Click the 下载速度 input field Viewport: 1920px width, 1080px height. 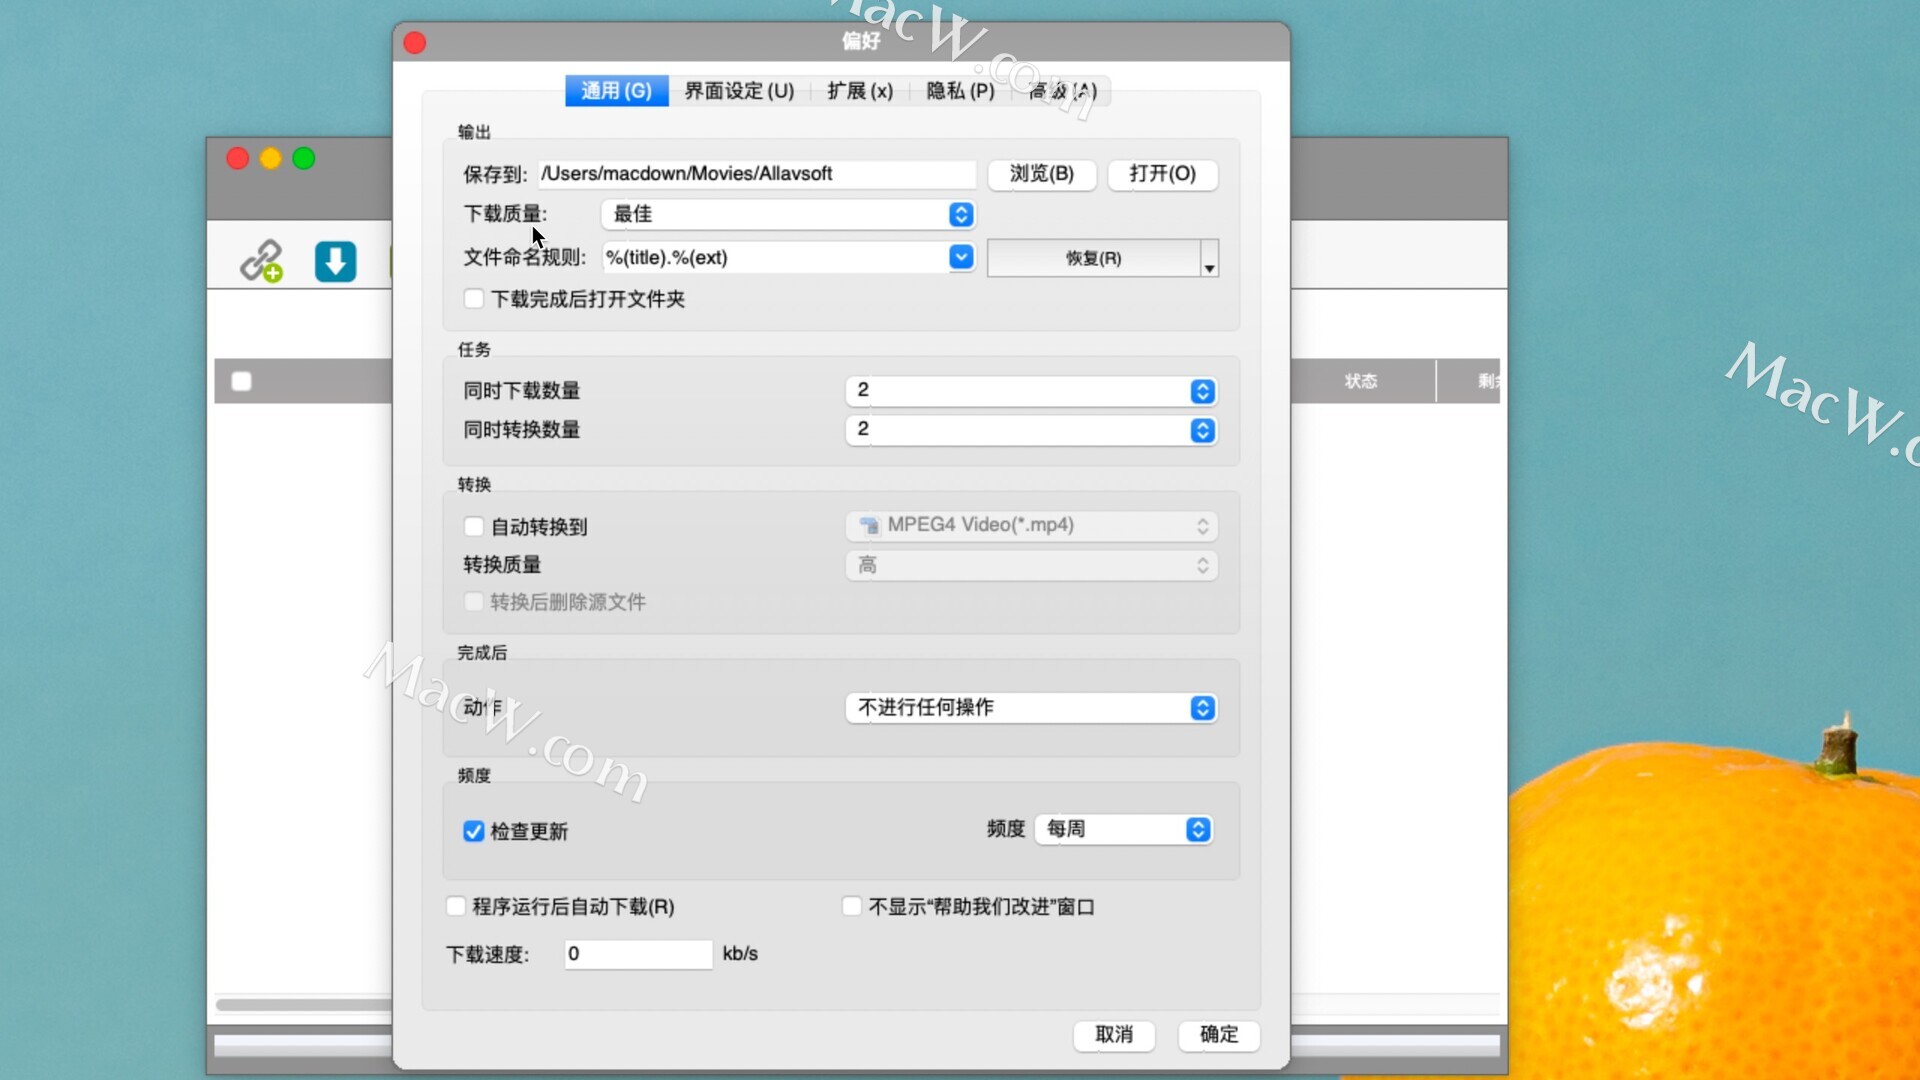coord(638,954)
